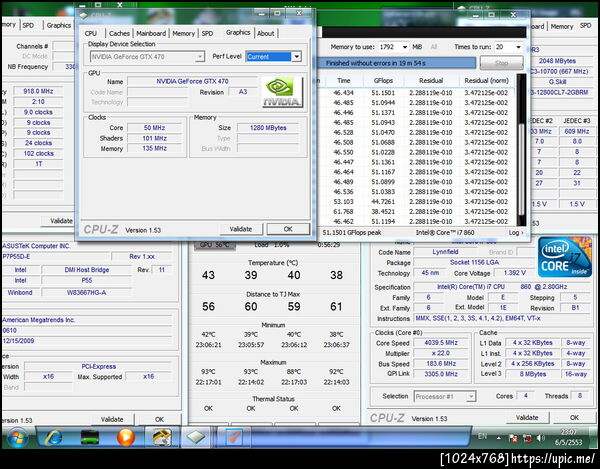Open About tab in front CPU-Z window
Viewport: 600px width, 469px height.
[266, 33]
